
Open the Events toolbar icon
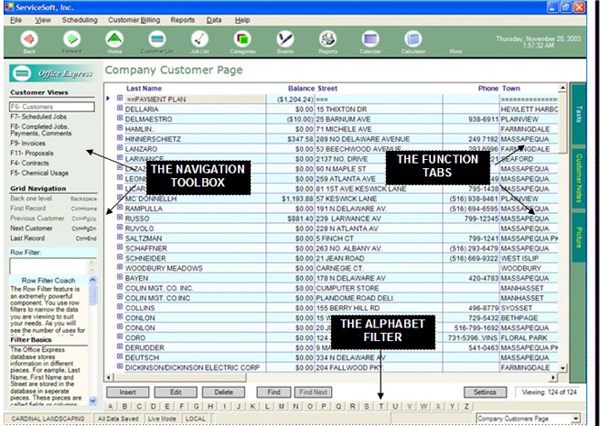285,39
